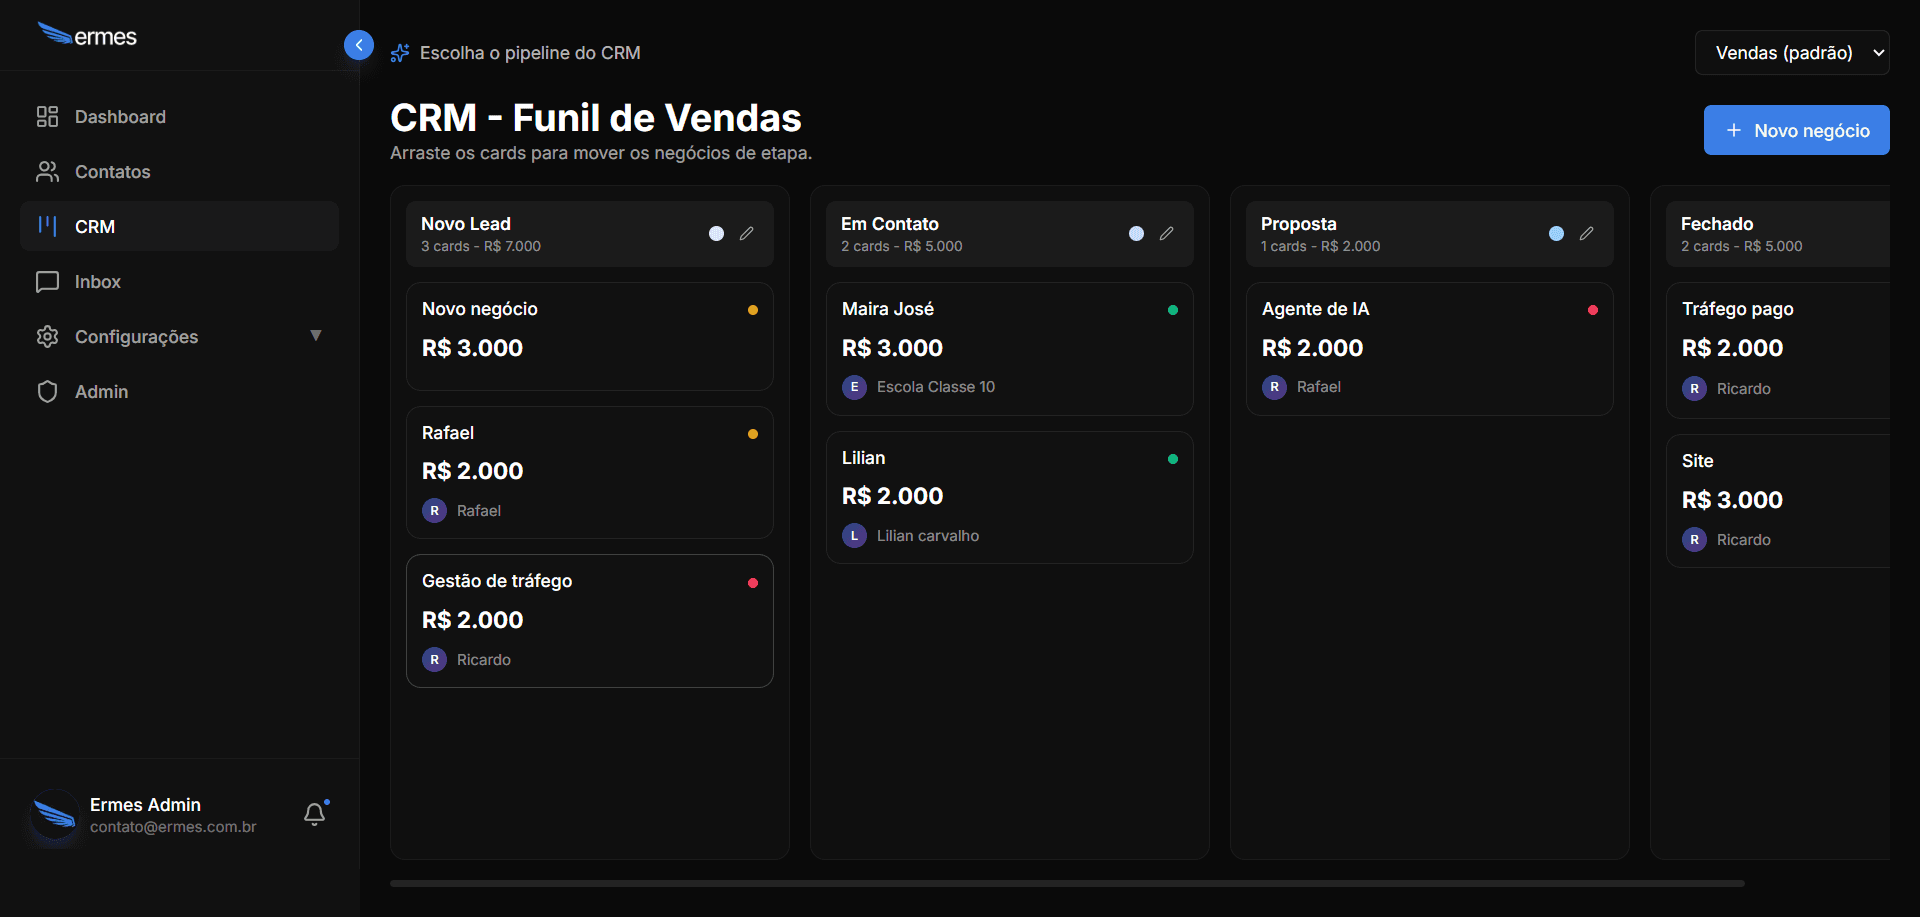The image size is (1920, 917).
Task: Click the CRM funnel icon in sidebar
Action: (47, 226)
